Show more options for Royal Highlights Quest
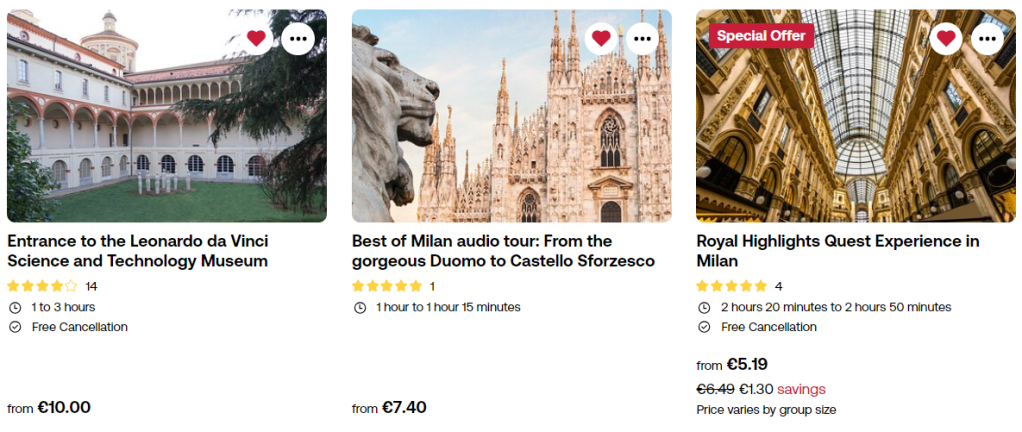1022x432 pixels. tap(987, 39)
